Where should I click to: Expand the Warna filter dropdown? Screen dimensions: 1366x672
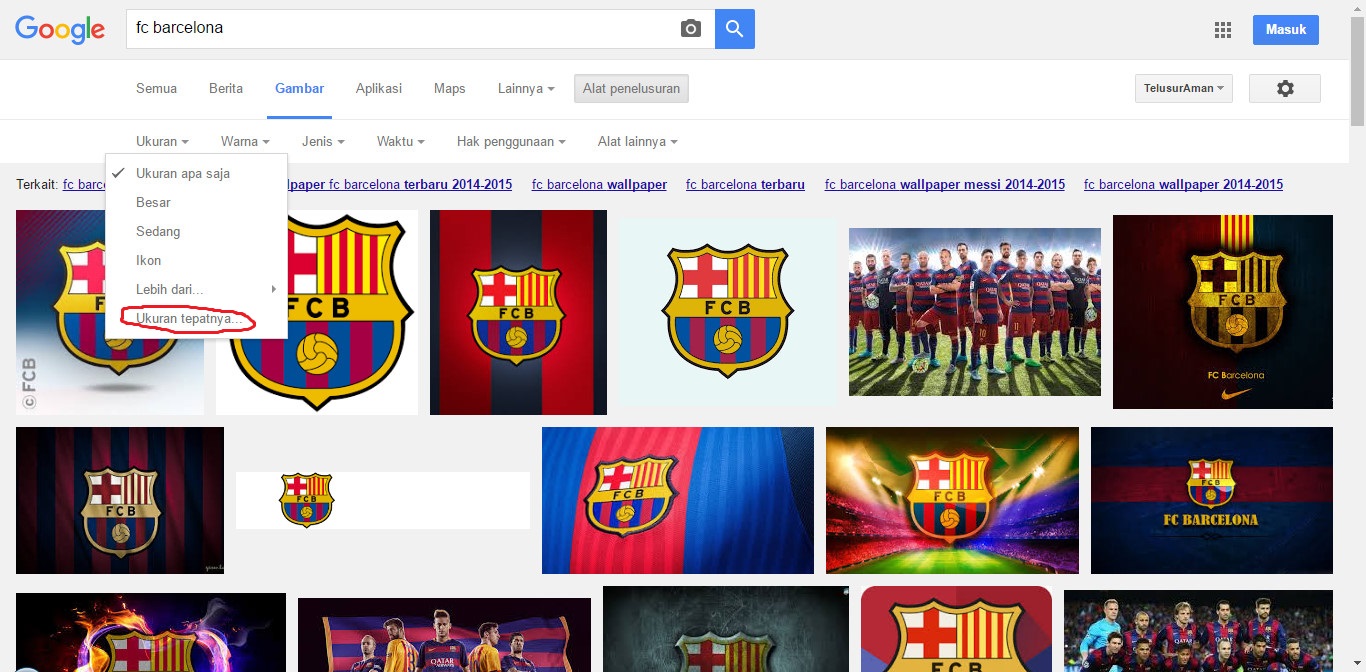tap(245, 142)
